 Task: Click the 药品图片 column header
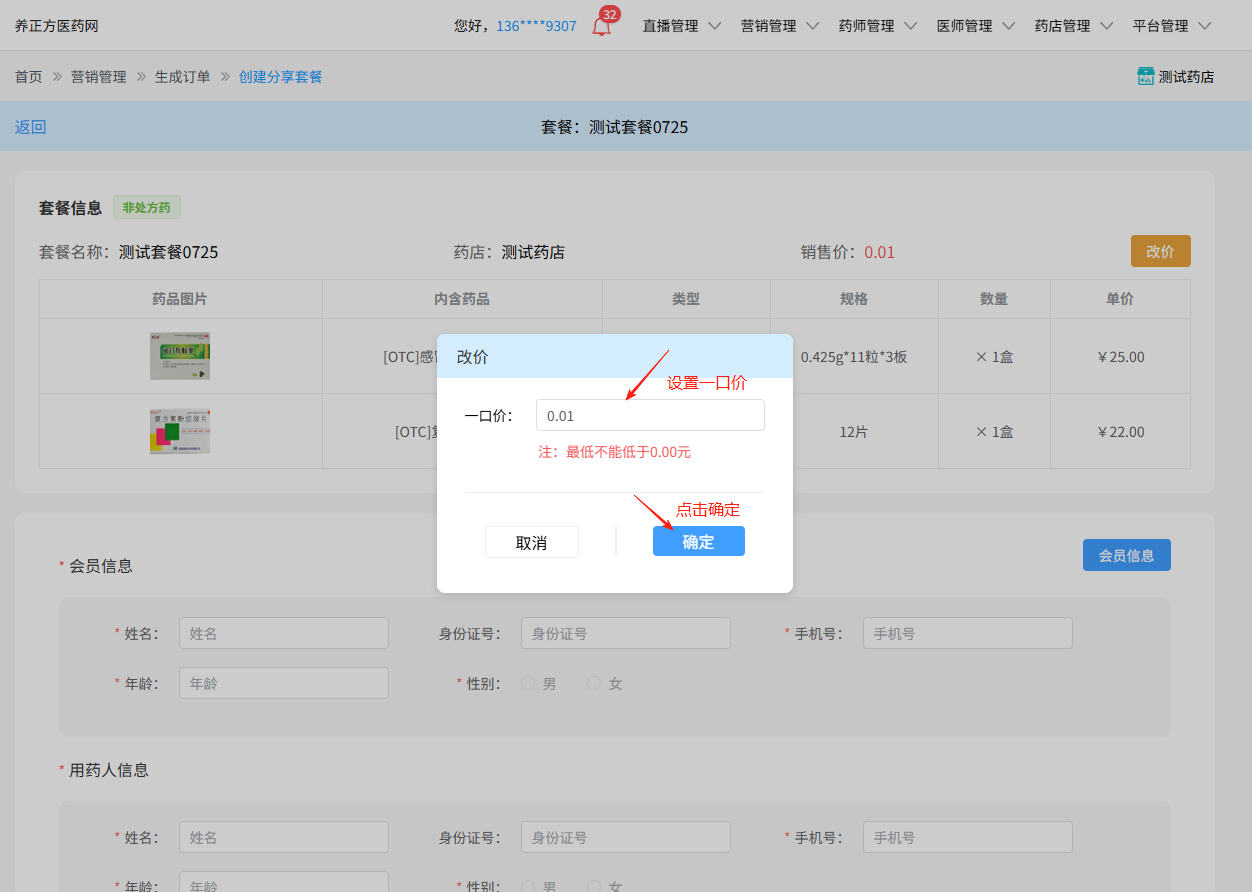click(180, 299)
